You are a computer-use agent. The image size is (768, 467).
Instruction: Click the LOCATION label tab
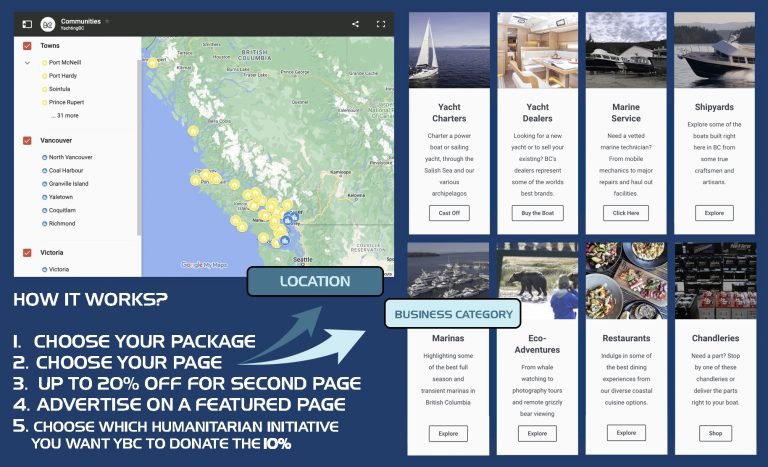pos(315,282)
